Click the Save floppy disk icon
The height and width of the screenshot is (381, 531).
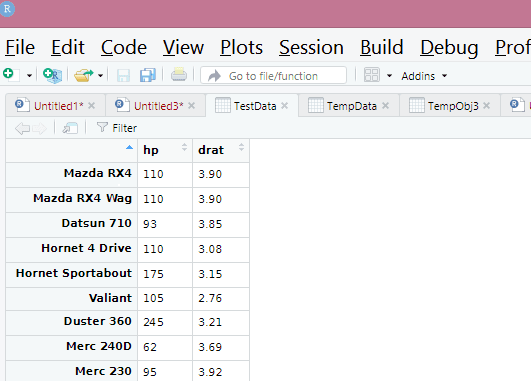click(123, 75)
